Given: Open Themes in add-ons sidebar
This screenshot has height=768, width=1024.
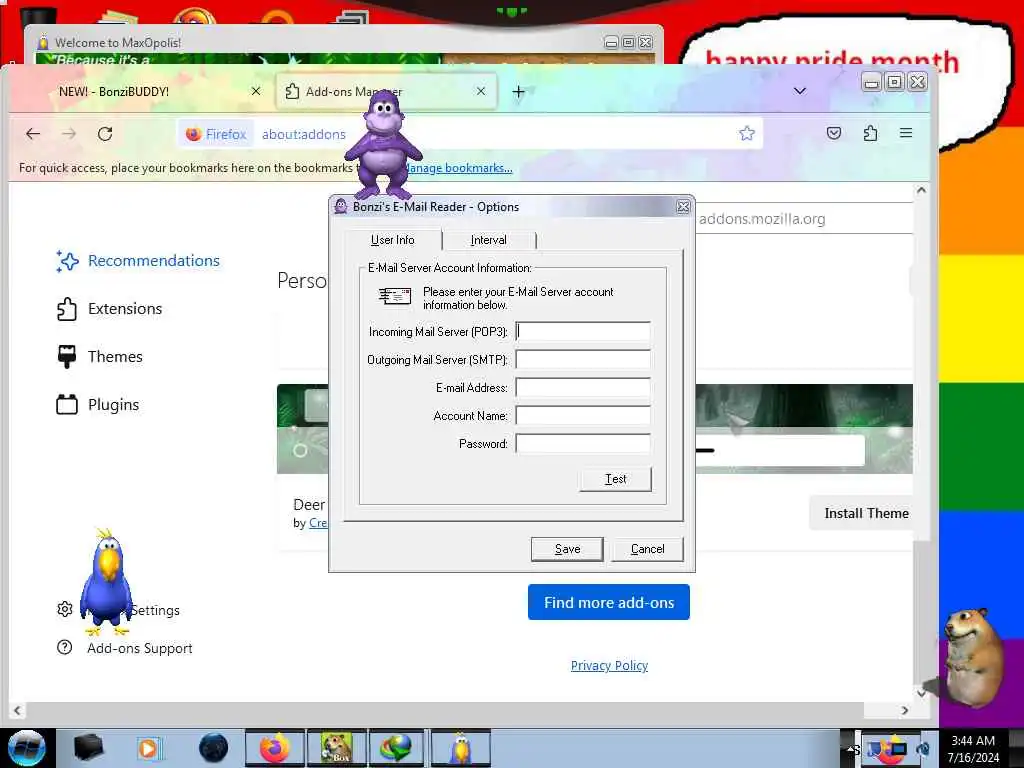Looking at the screenshot, I should [x=100, y=357].
